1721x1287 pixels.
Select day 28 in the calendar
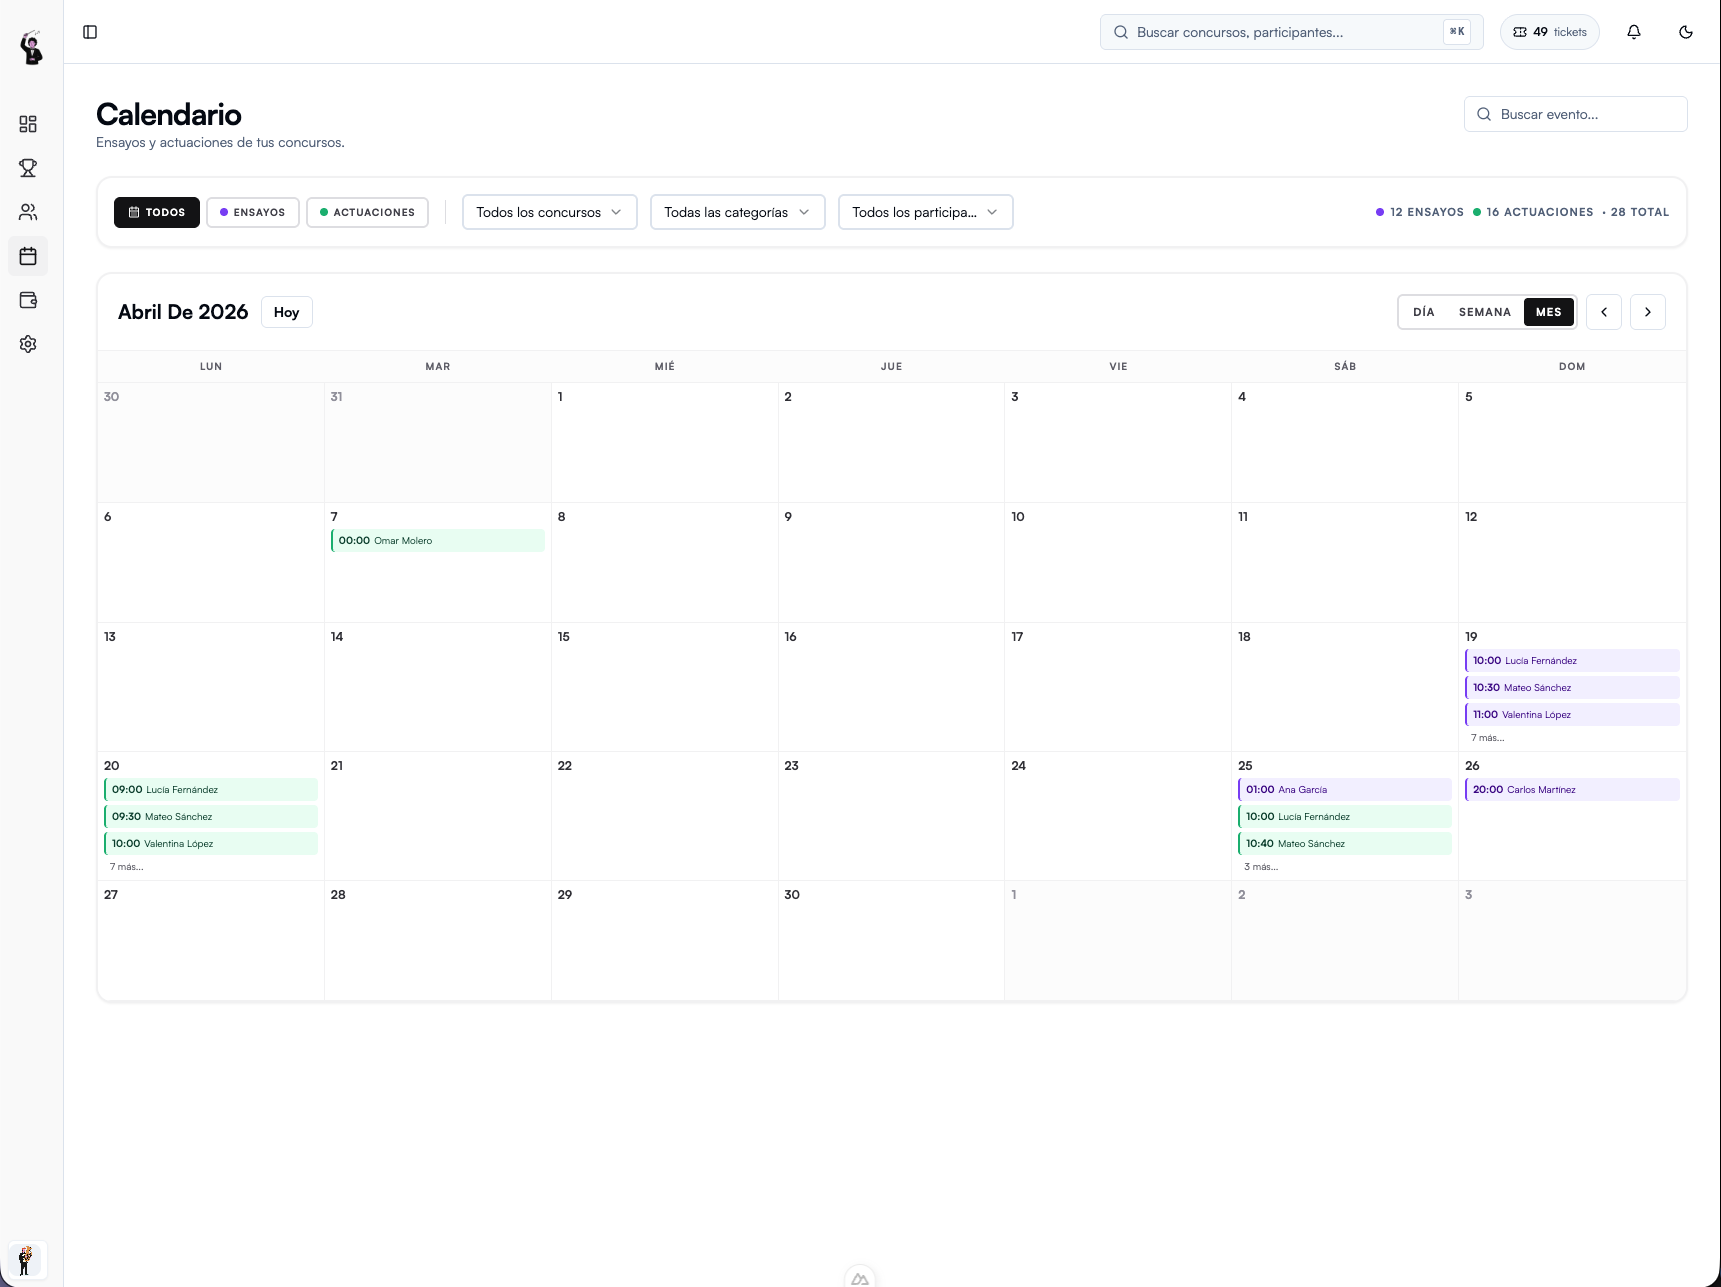click(438, 940)
